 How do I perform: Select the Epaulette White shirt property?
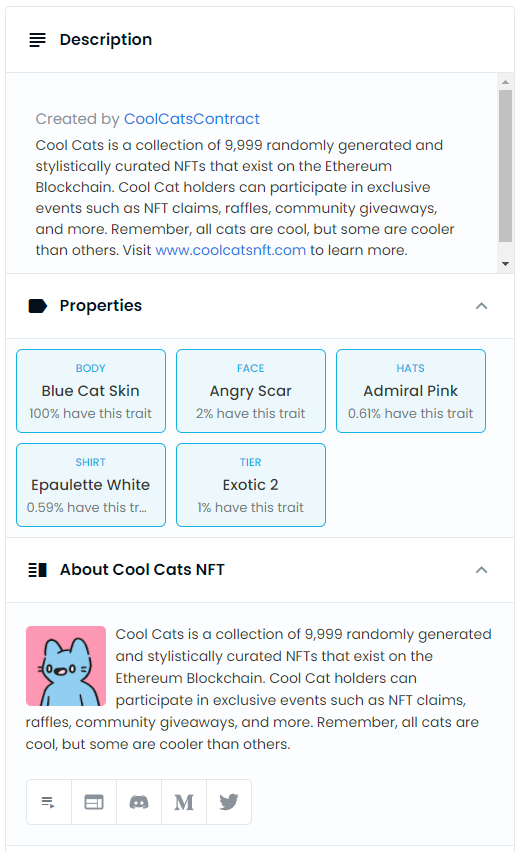pyautogui.click(x=91, y=485)
